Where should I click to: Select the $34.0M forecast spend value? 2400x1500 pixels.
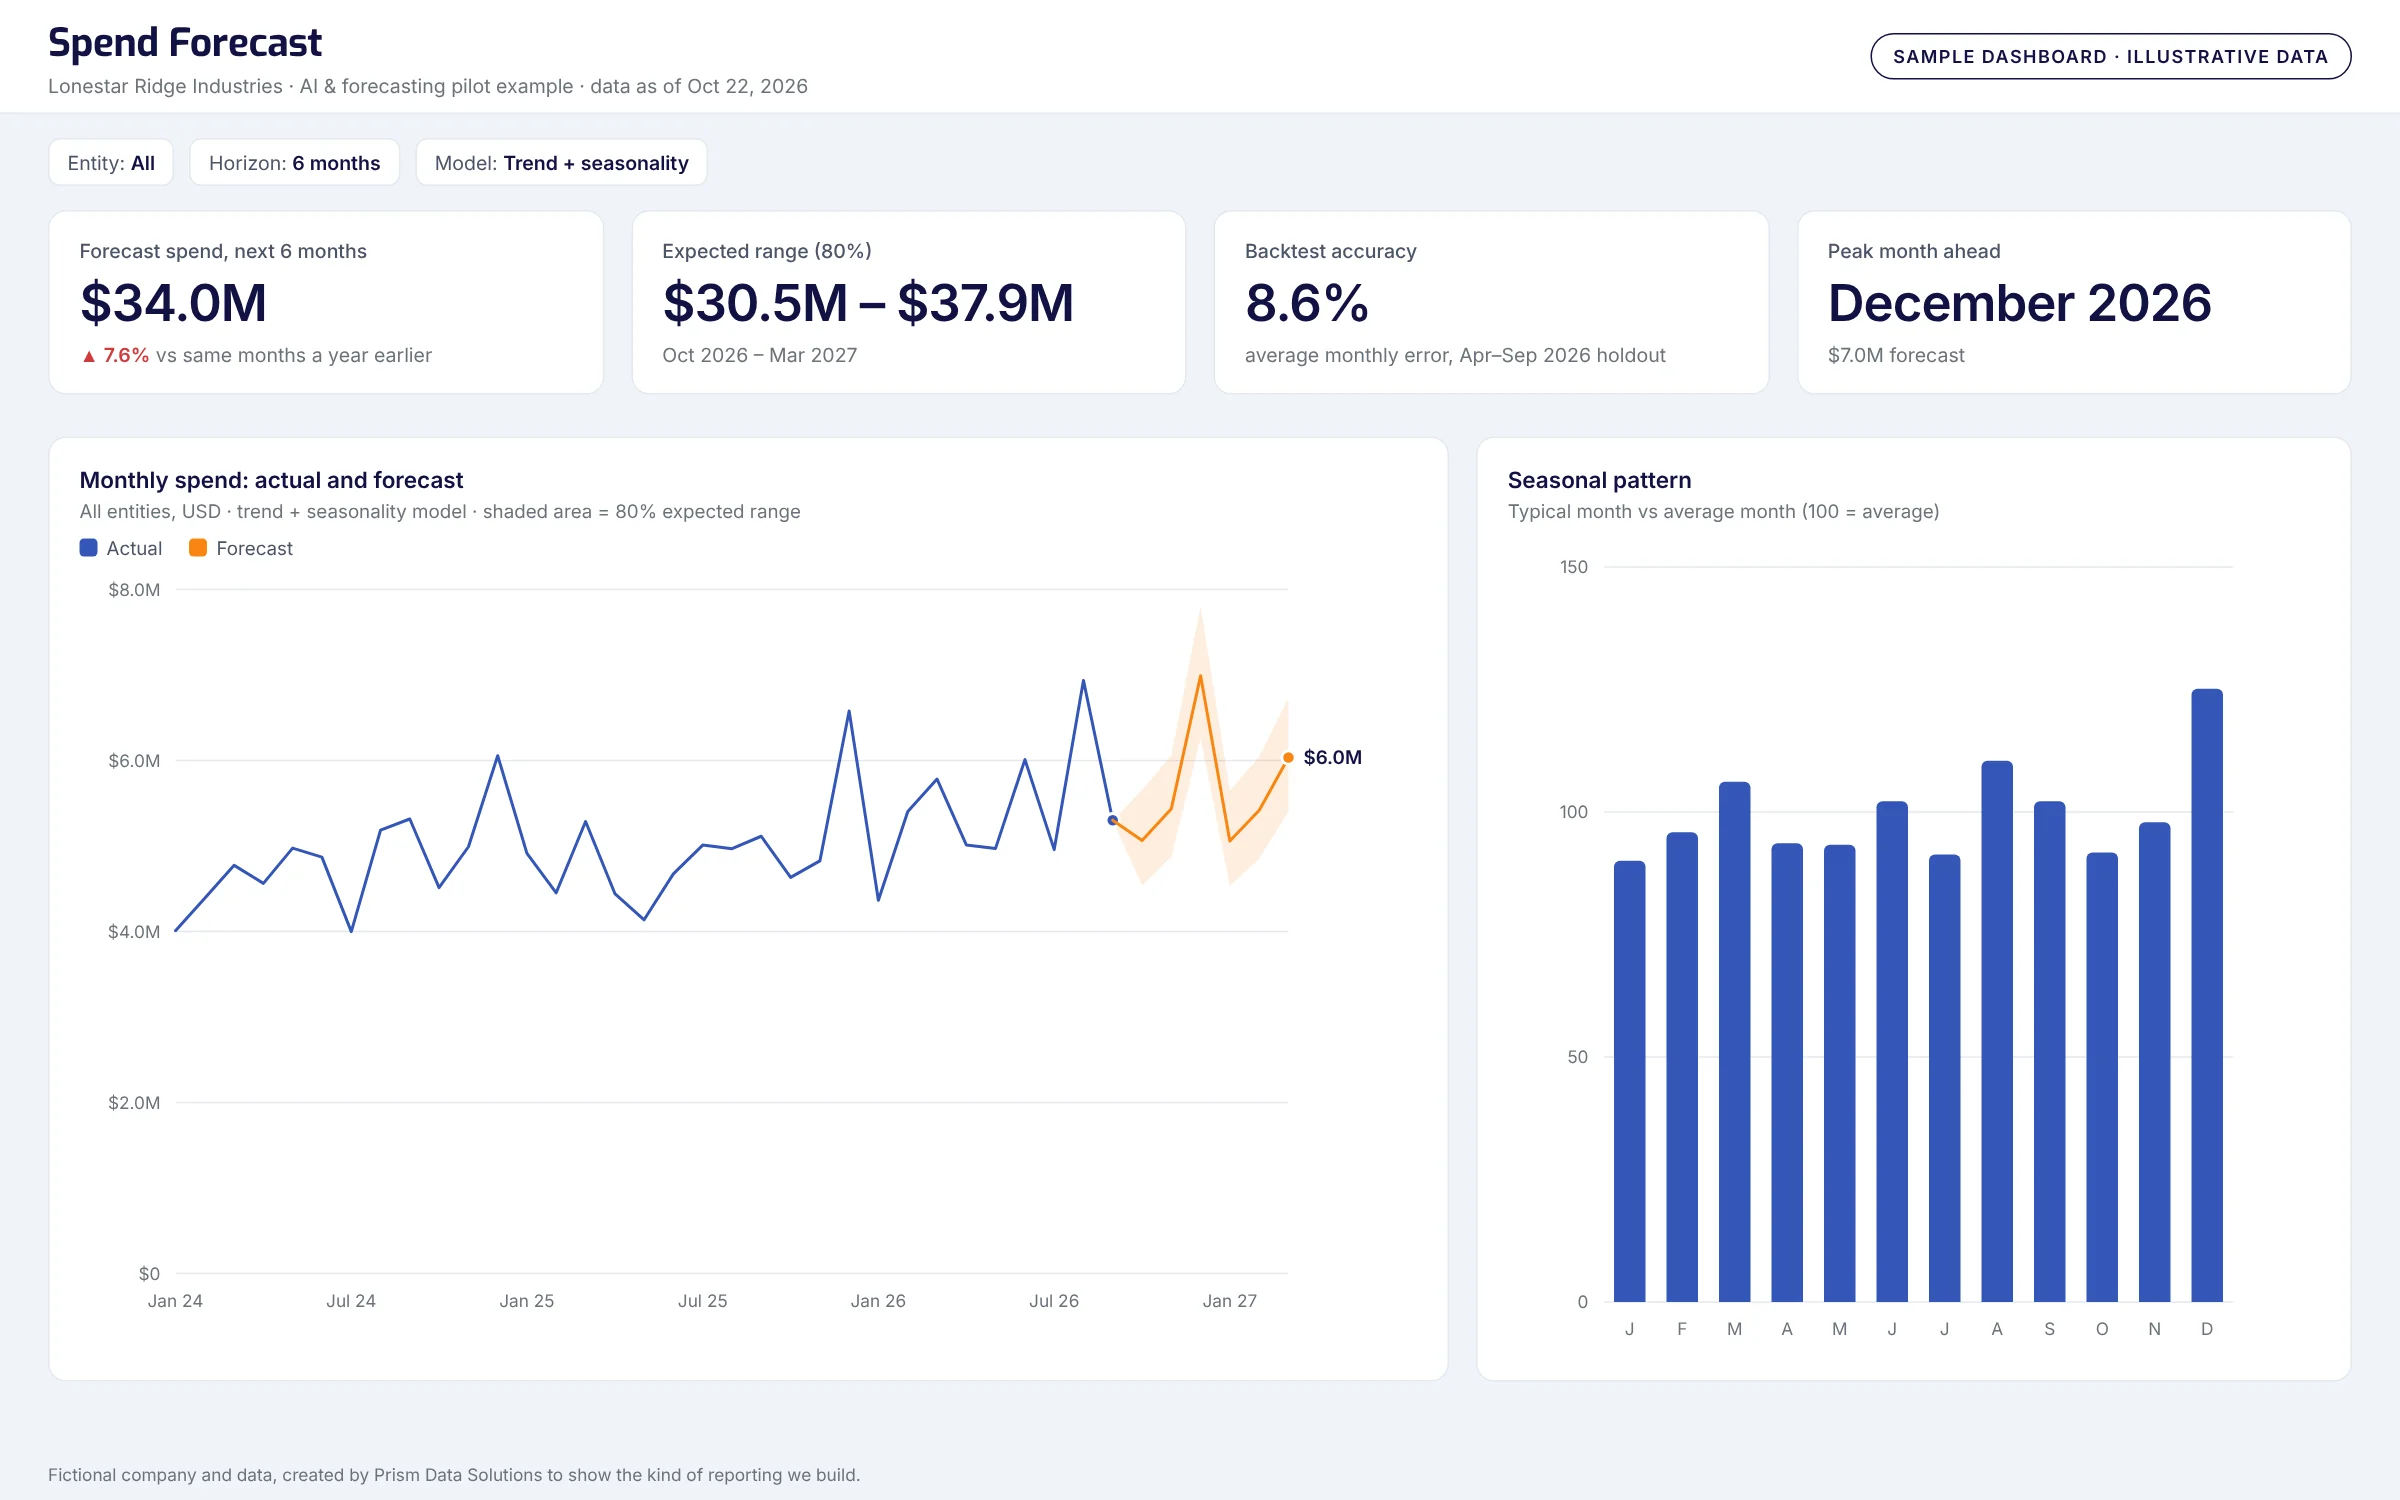pyautogui.click(x=173, y=303)
